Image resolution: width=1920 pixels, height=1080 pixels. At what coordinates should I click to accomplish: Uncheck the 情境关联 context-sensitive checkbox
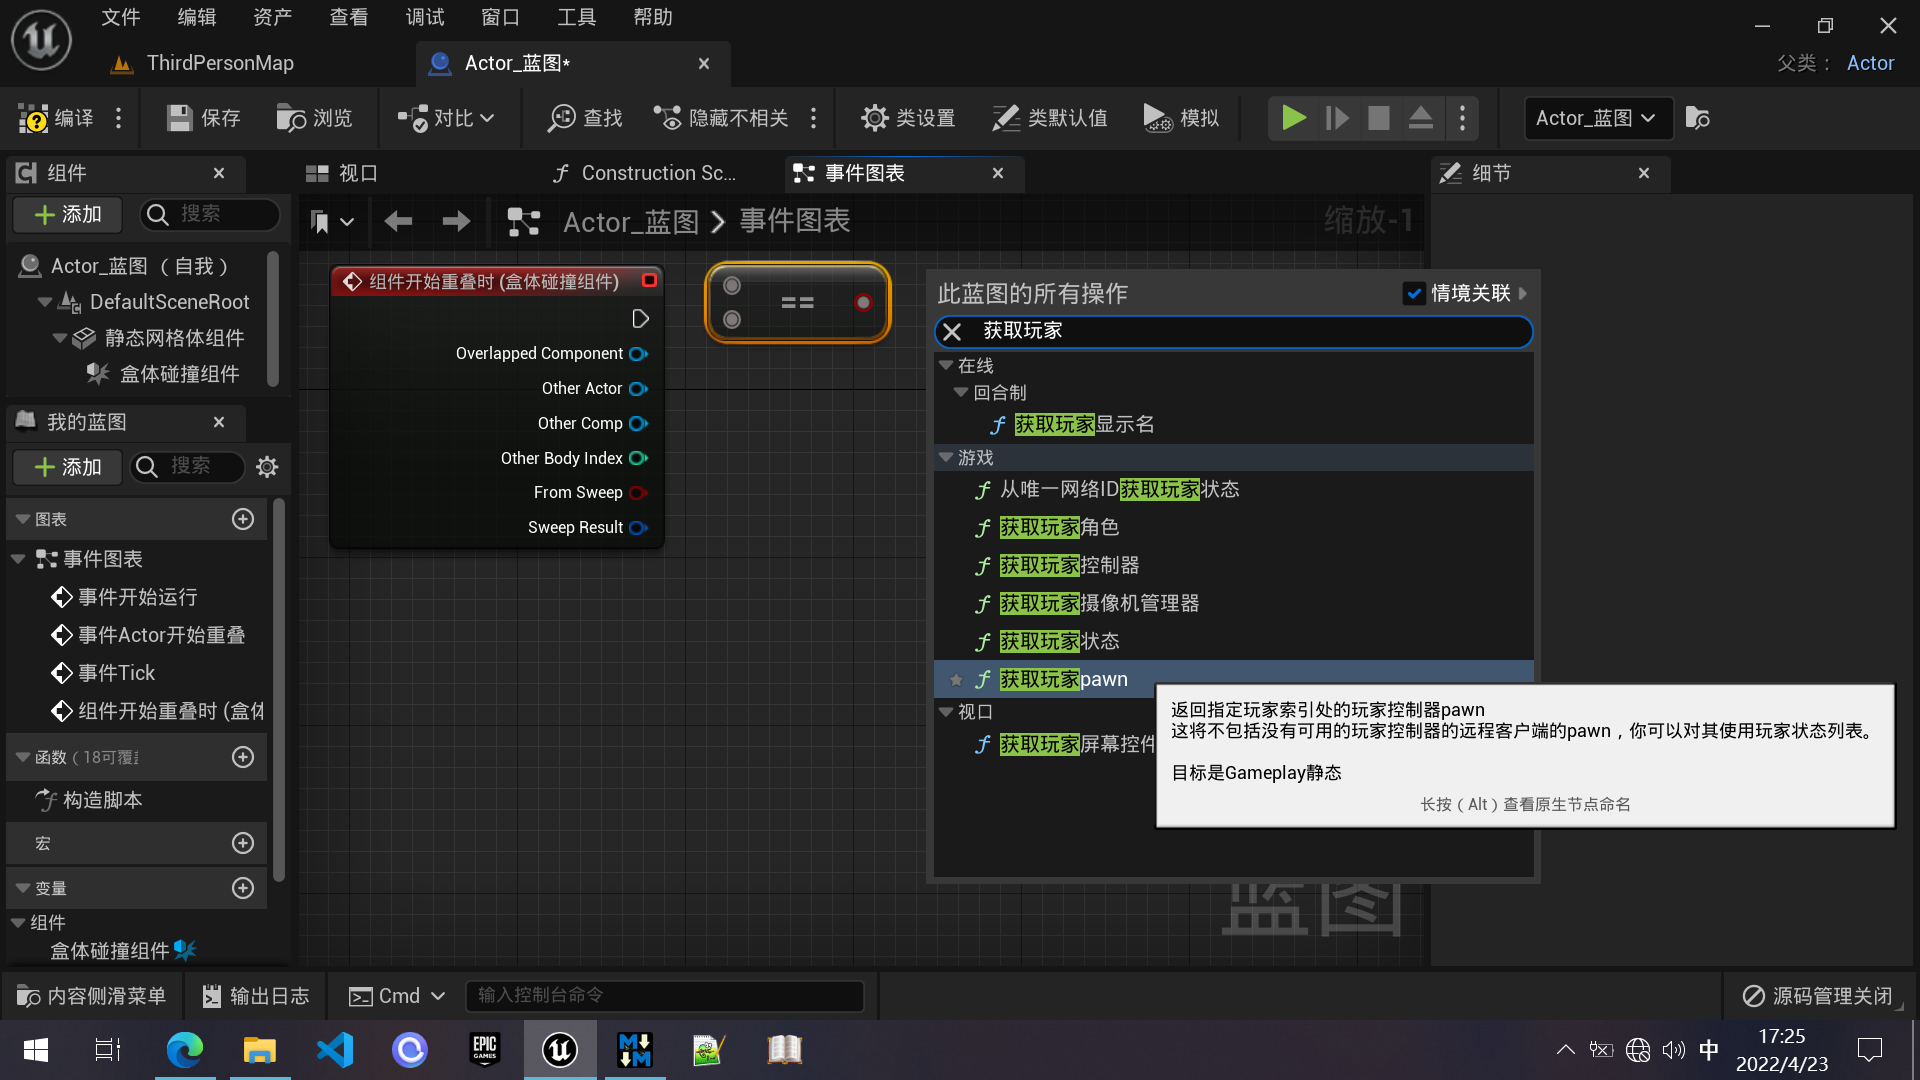click(x=1414, y=293)
